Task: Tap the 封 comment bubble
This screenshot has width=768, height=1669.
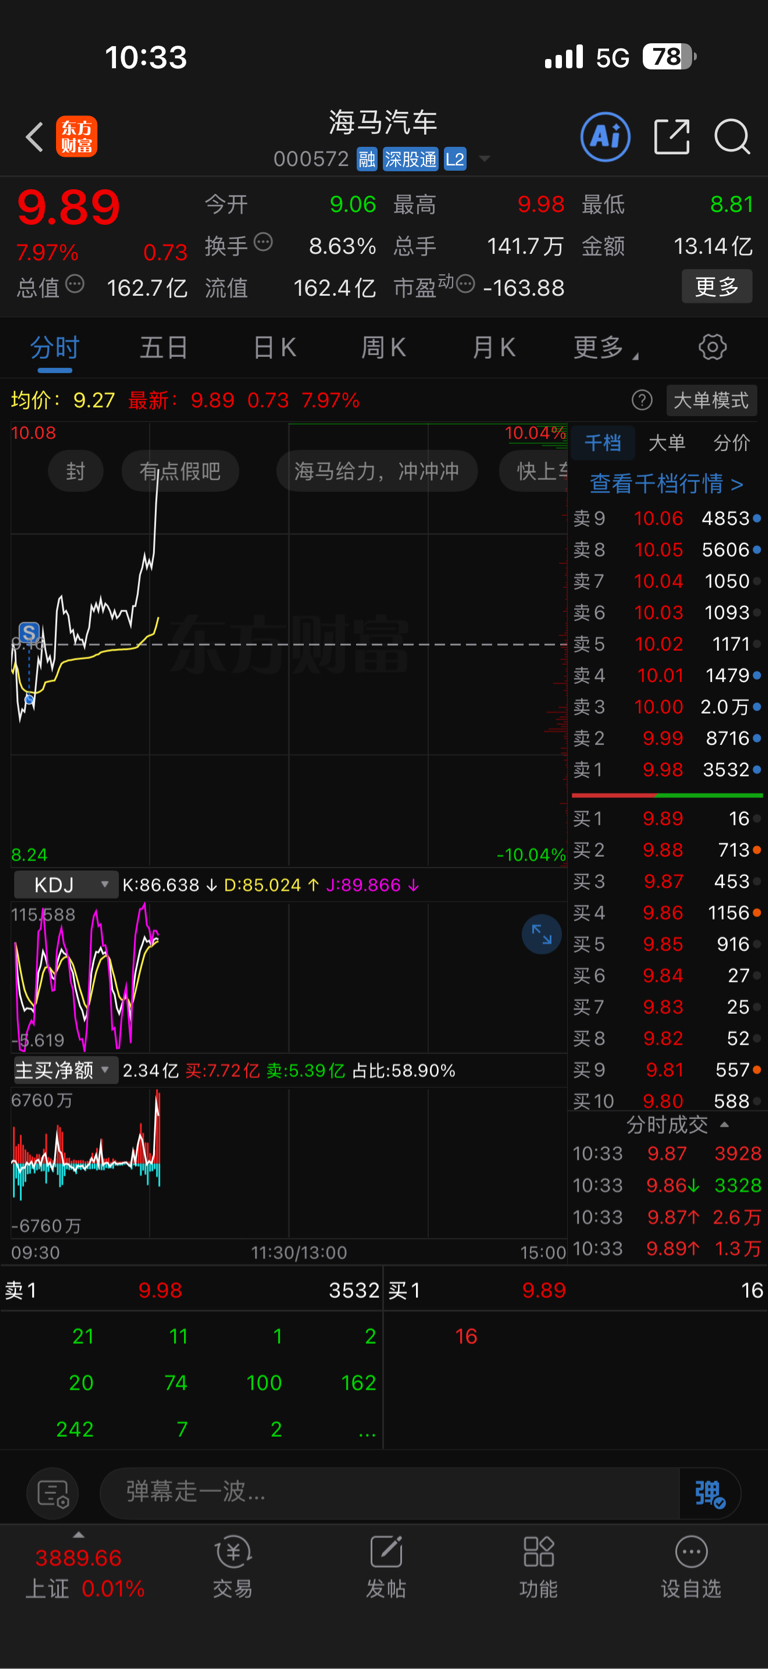Action: [x=76, y=471]
